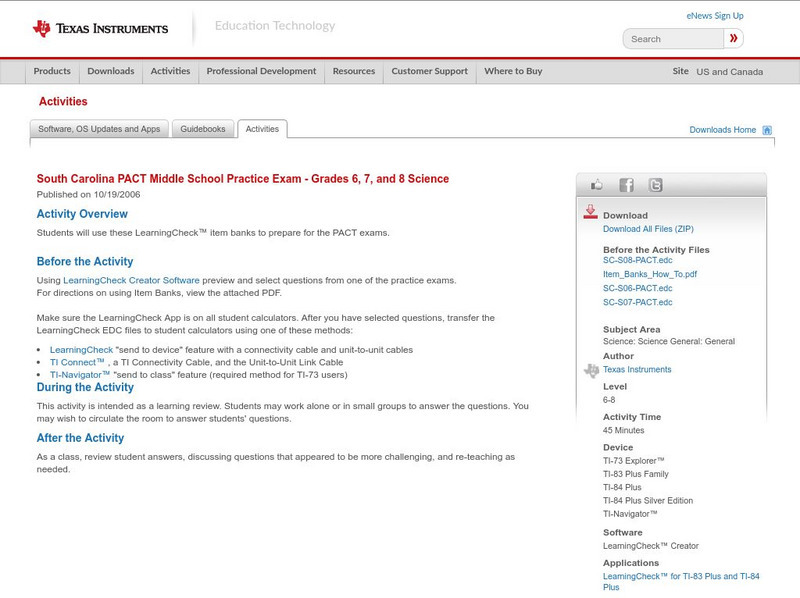Viewport: 800px width, 598px height.
Task: Share the activity on Facebook
Action: pos(626,184)
